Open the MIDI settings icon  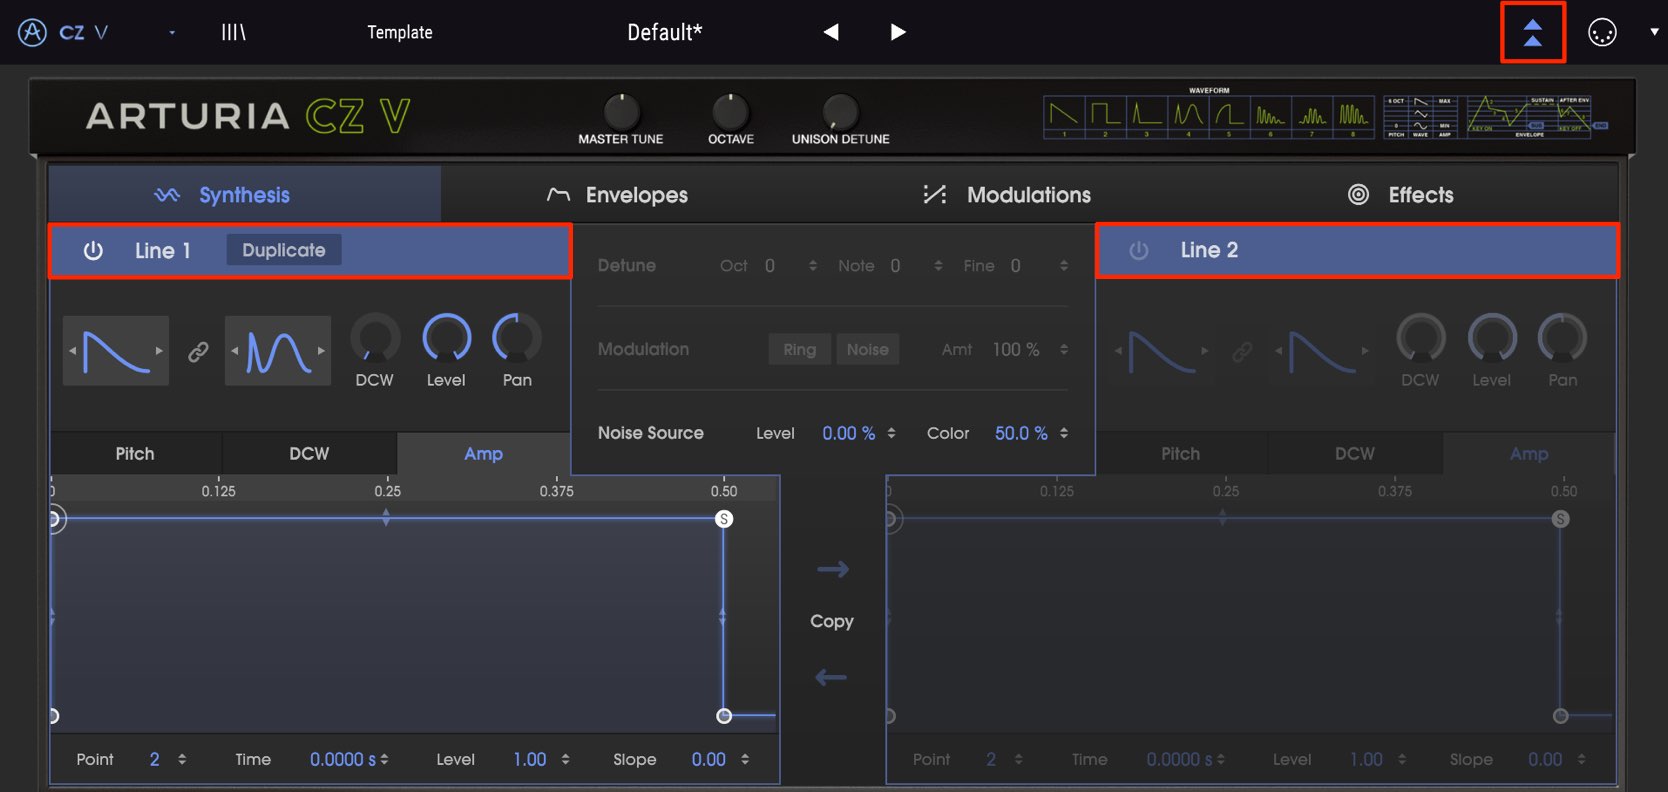pyautogui.click(x=1602, y=32)
